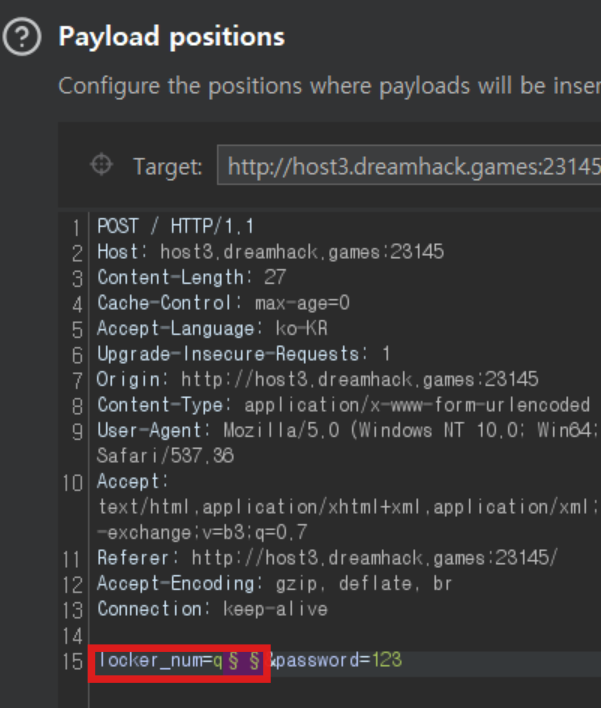The height and width of the screenshot is (708, 601).
Task: Click the Content-Type header line
Action: pyautogui.click(x=344, y=405)
